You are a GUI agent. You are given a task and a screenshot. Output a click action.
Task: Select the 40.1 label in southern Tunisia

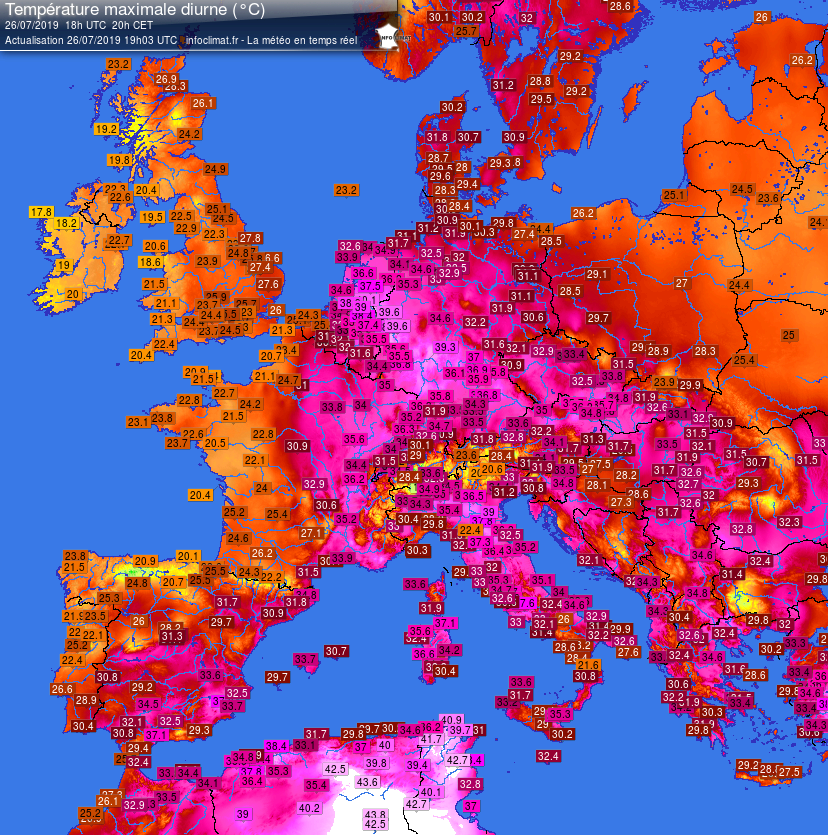pos(431,792)
